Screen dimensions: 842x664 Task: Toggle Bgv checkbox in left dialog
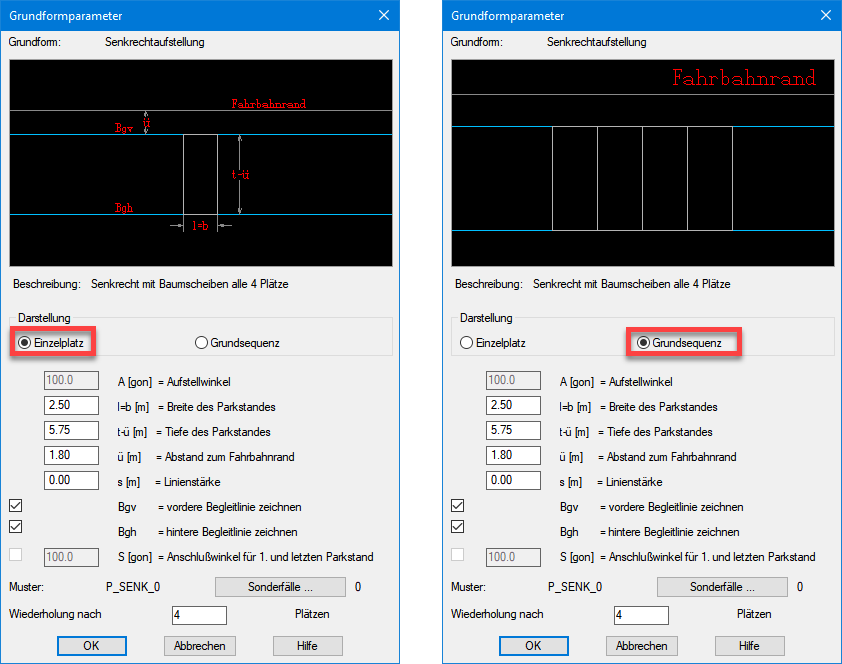(15, 506)
